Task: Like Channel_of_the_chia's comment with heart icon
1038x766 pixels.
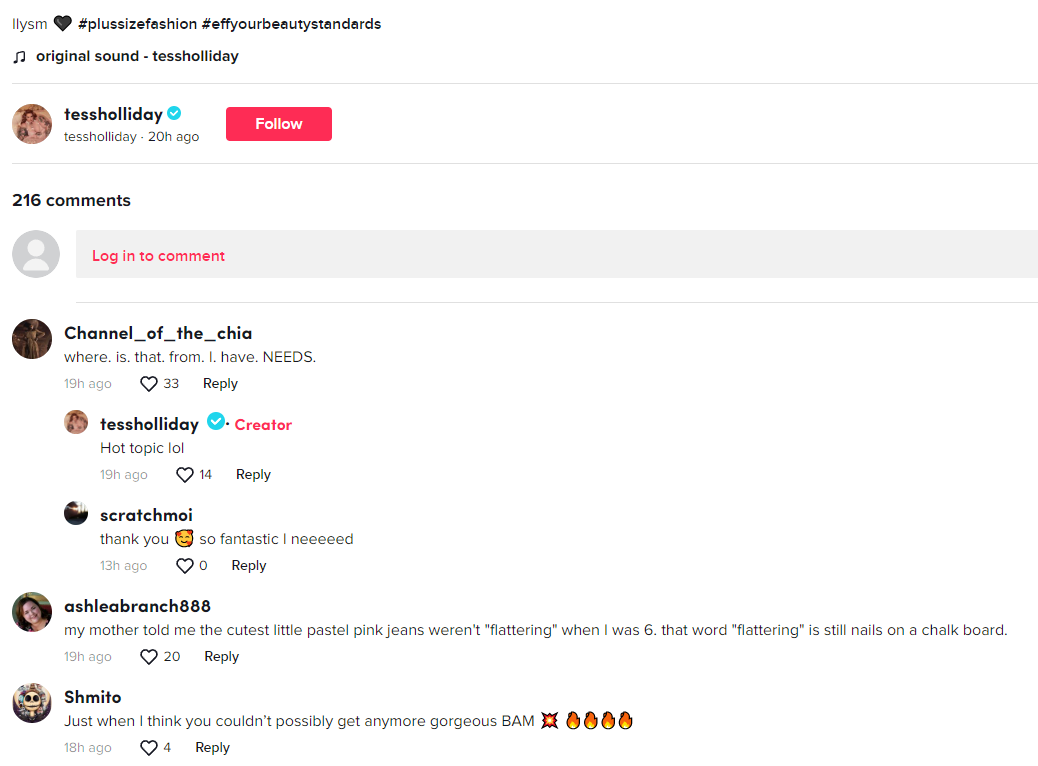Action: (149, 384)
